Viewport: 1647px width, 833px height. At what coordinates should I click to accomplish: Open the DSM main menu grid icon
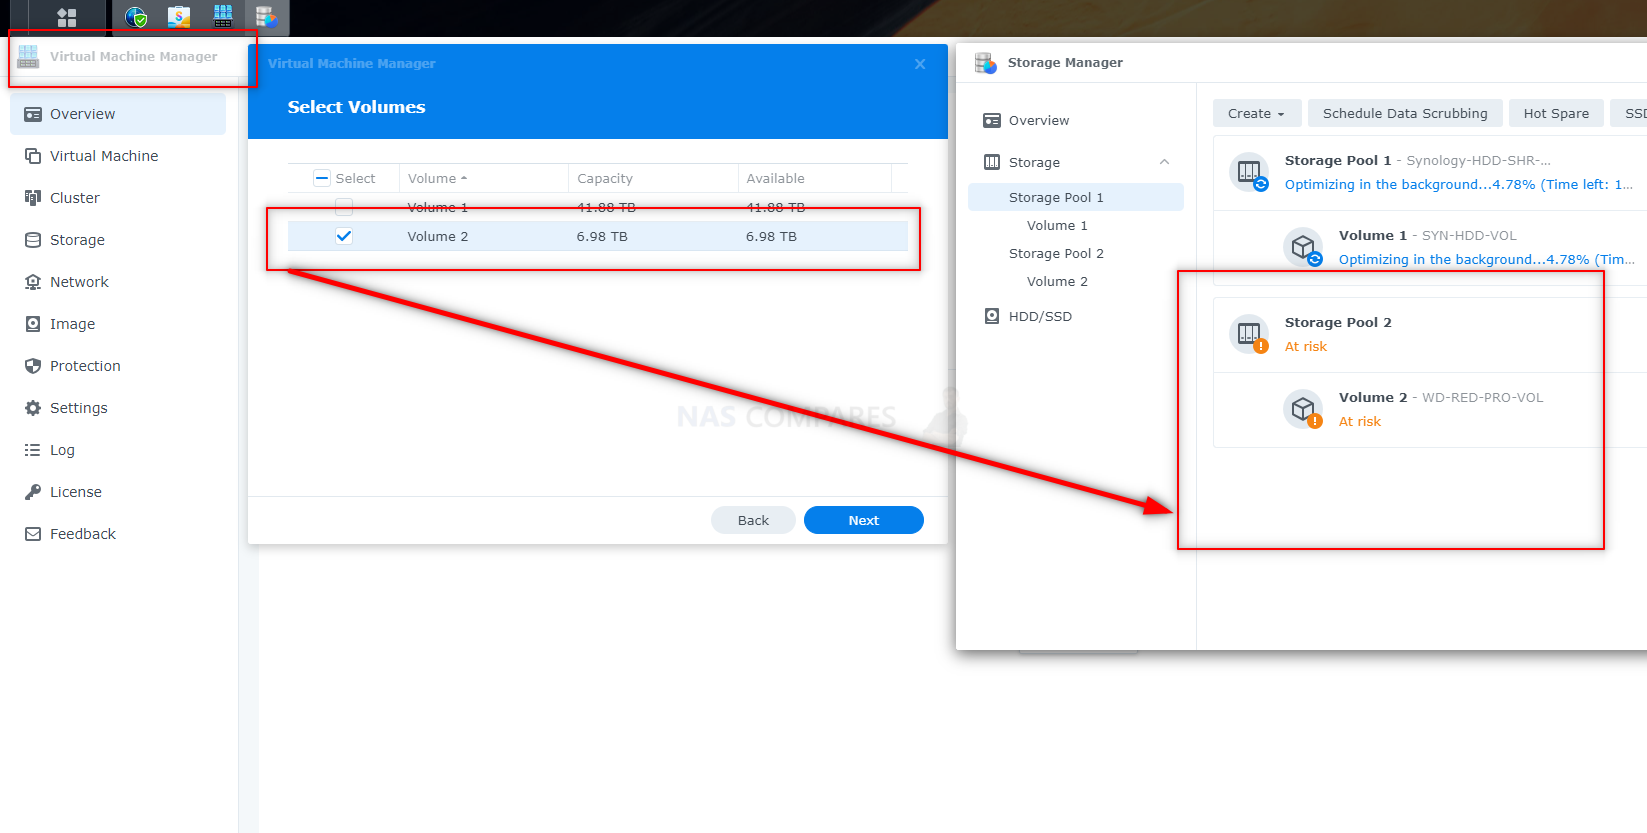[x=67, y=17]
